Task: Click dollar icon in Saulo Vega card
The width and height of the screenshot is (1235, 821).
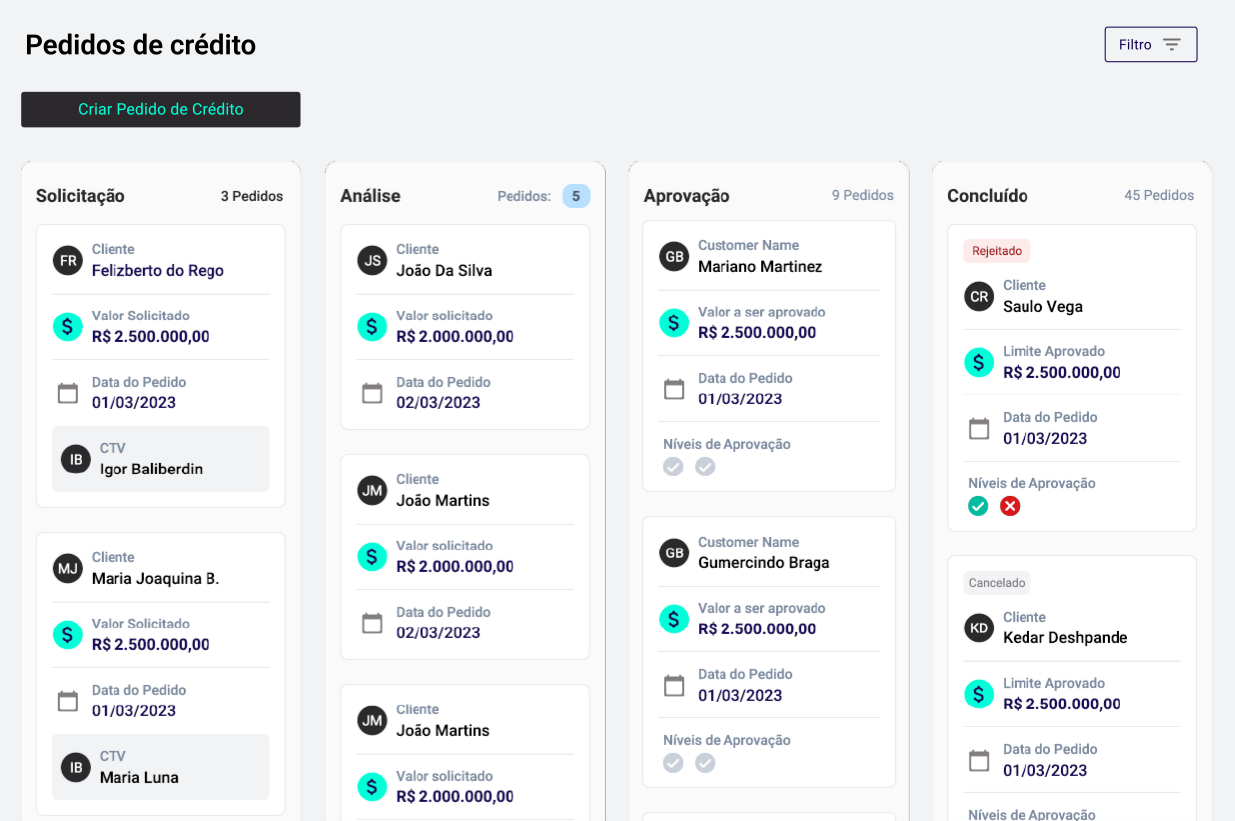Action: (x=979, y=362)
